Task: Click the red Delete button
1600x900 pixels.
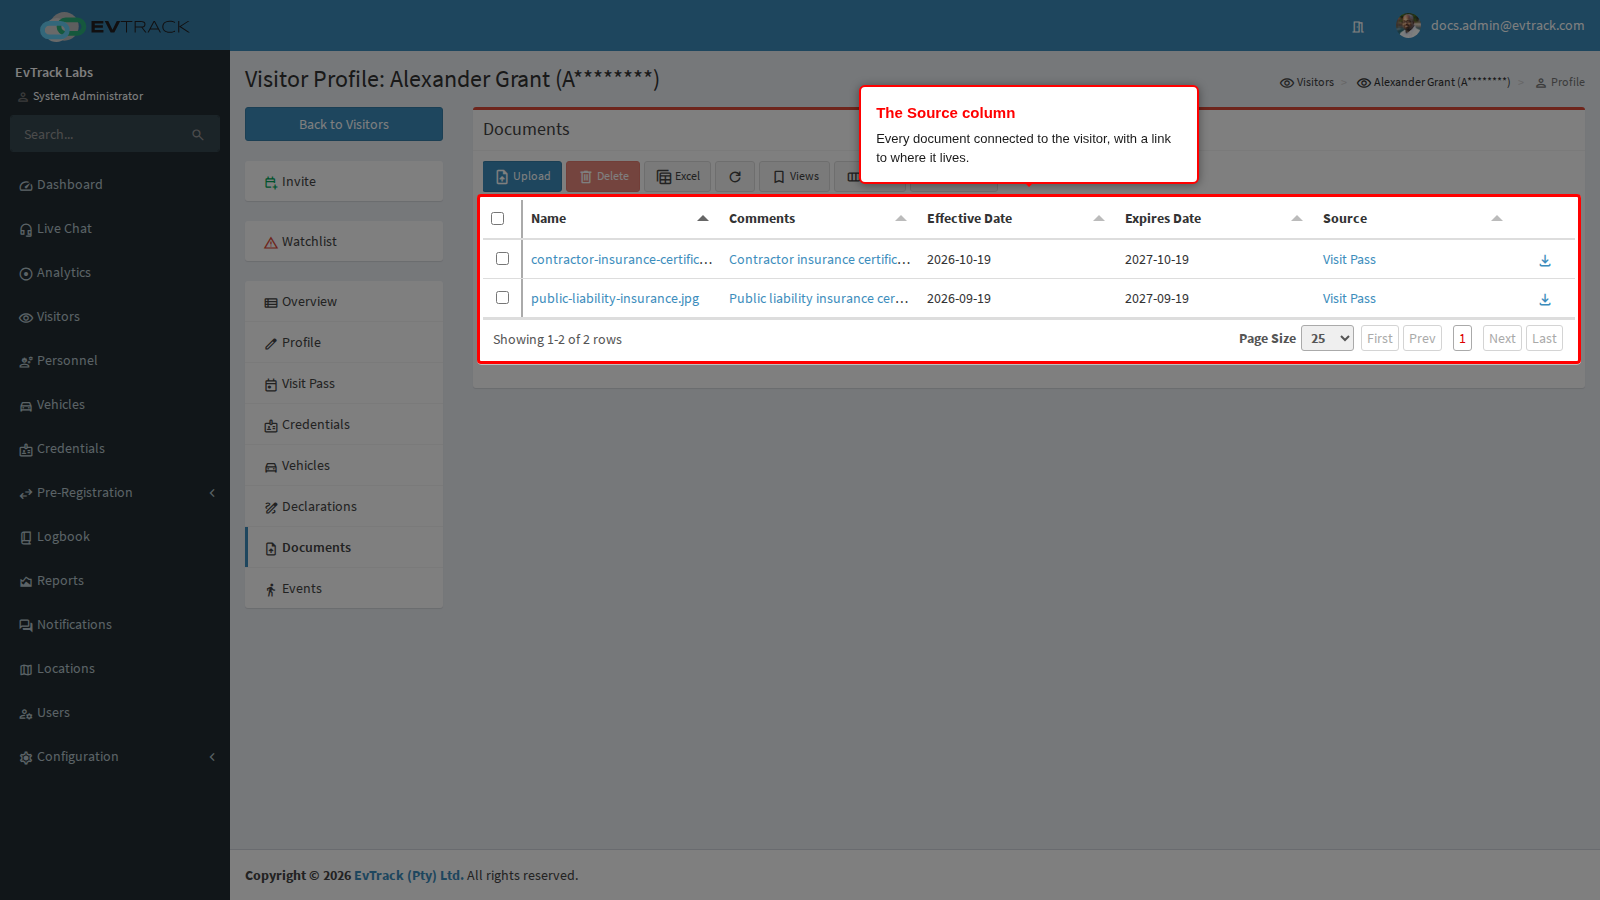Action: click(603, 177)
